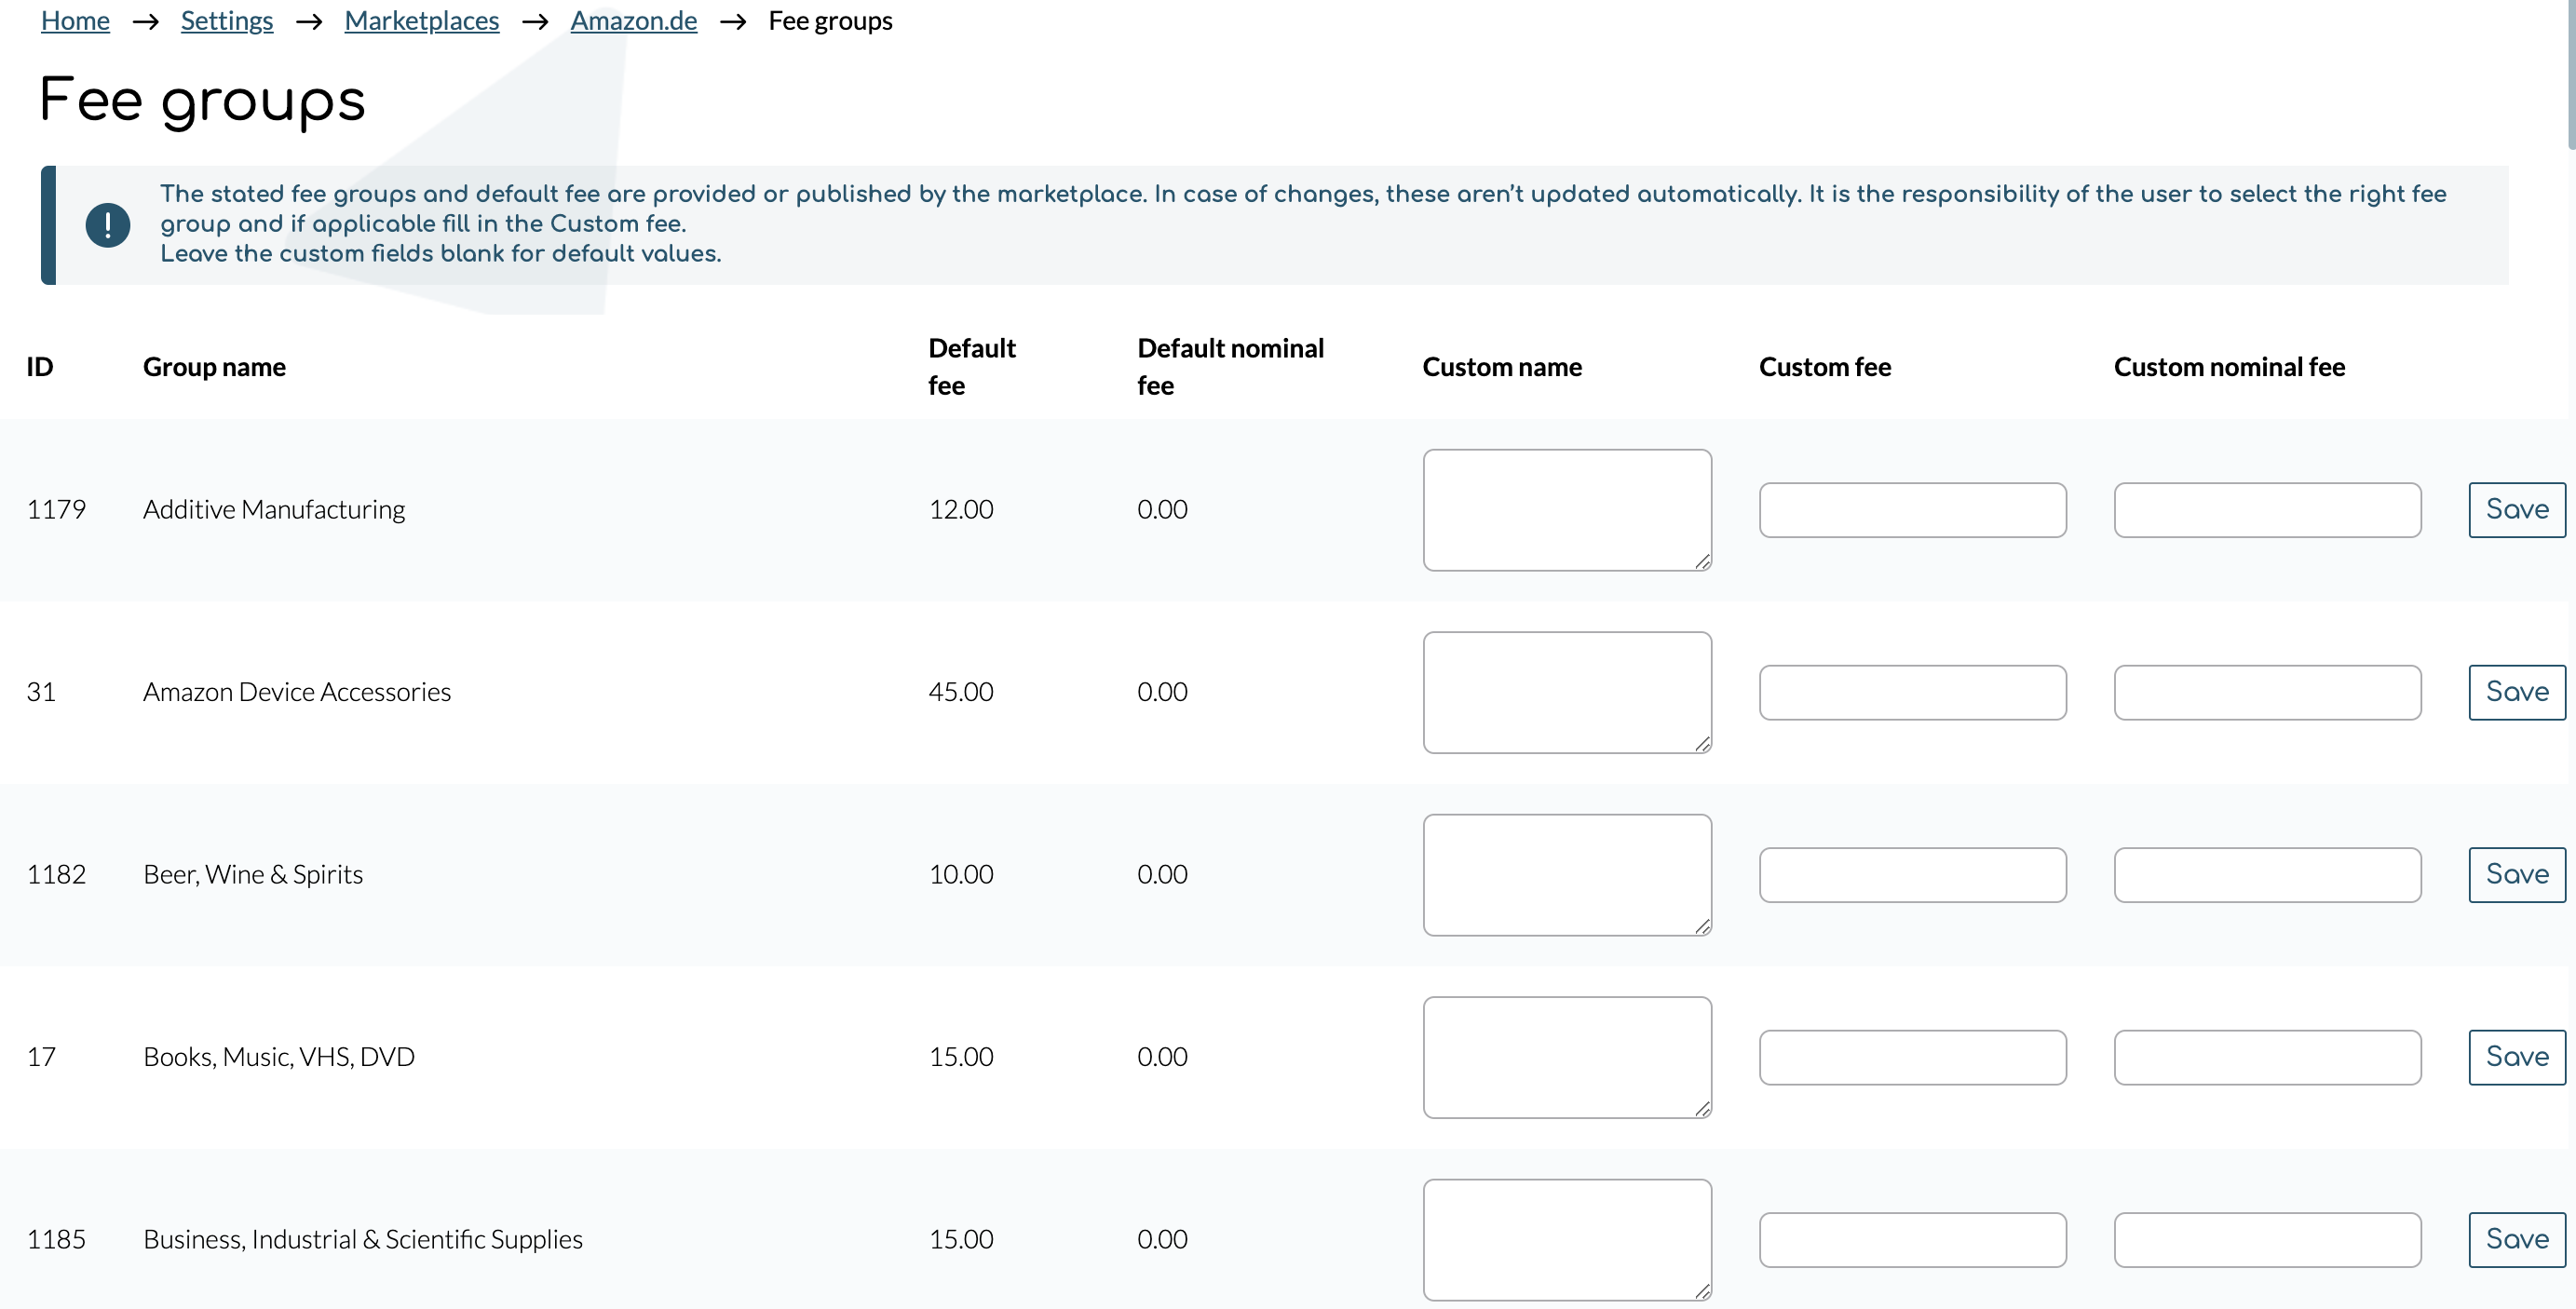This screenshot has width=2576, height=1309.
Task: Open the Home breadcrumb link
Action: point(75,21)
